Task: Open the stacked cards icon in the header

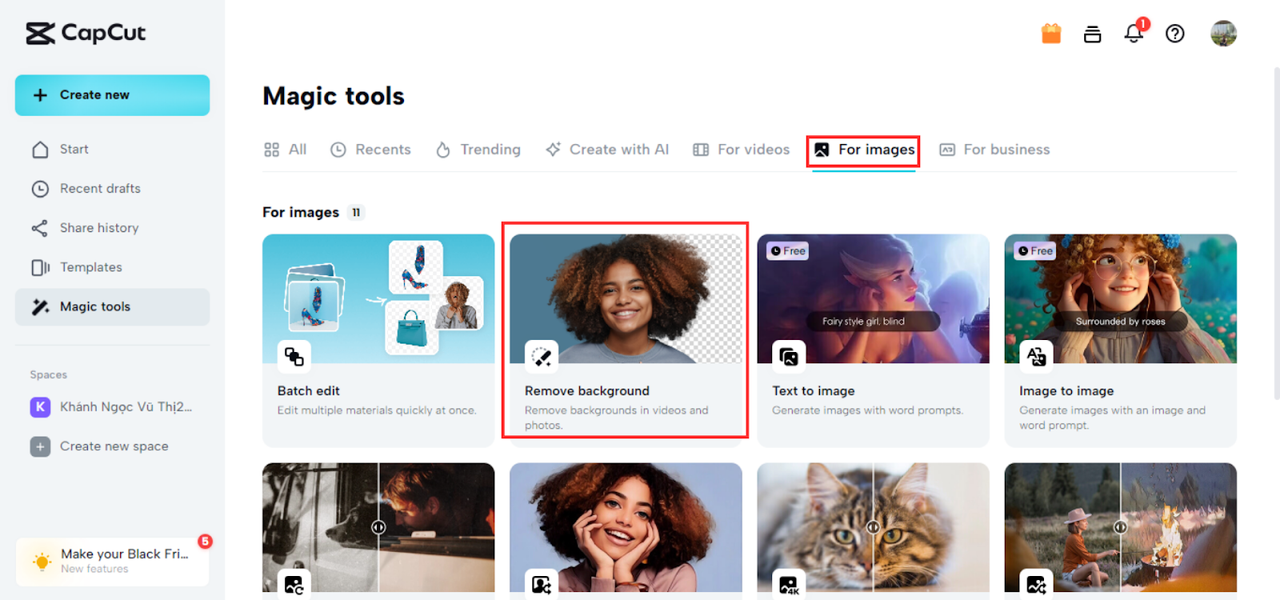Action: (1092, 34)
